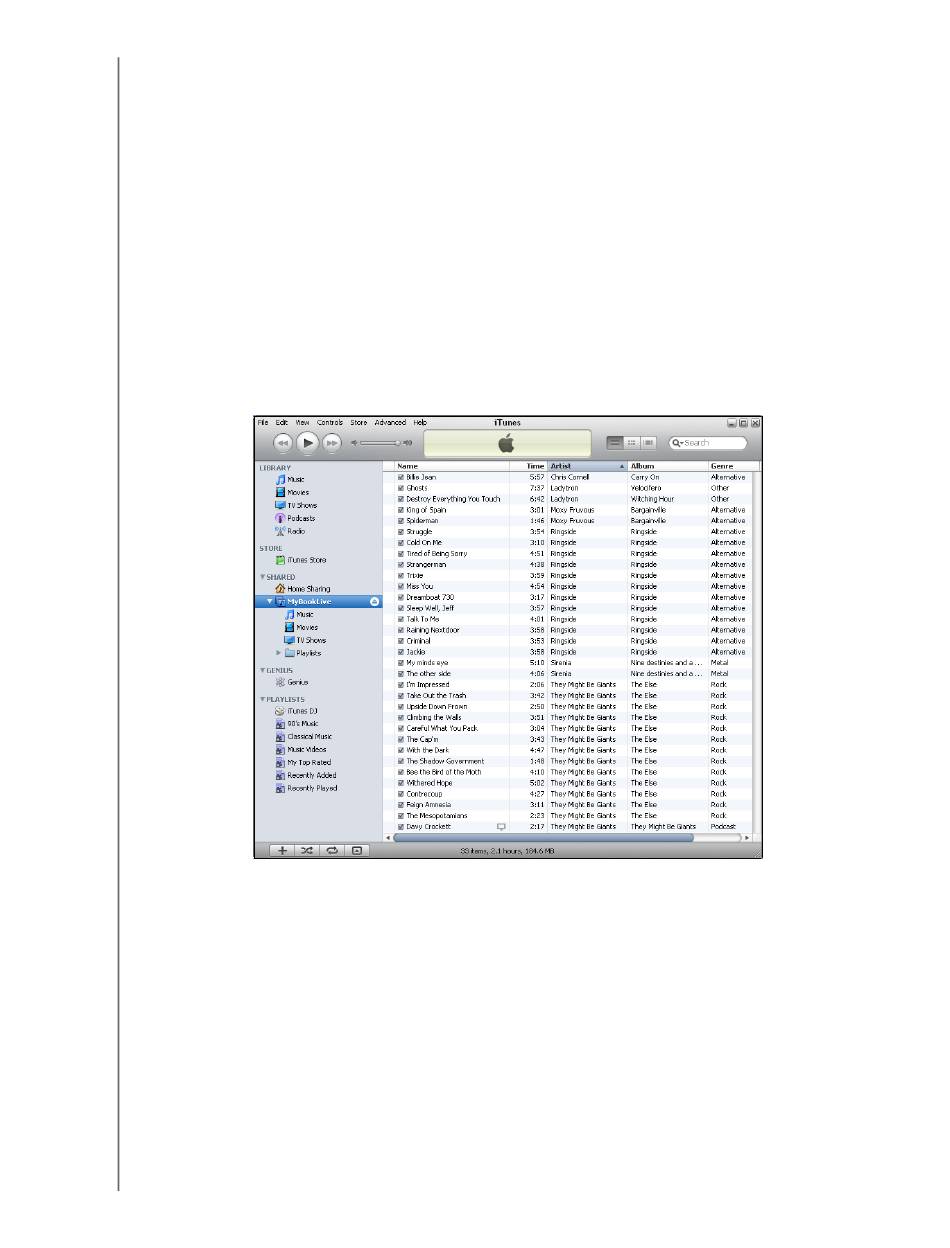Start playback with the Play button
Screen dimensions: 950x1248
(308, 442)
